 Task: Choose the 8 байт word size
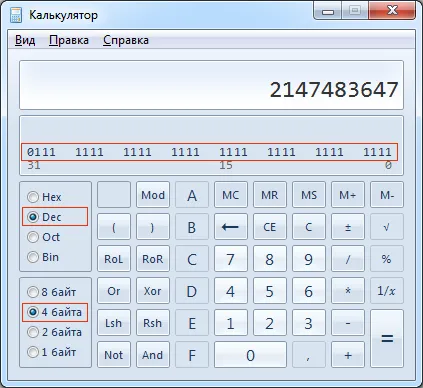point(51,292)
